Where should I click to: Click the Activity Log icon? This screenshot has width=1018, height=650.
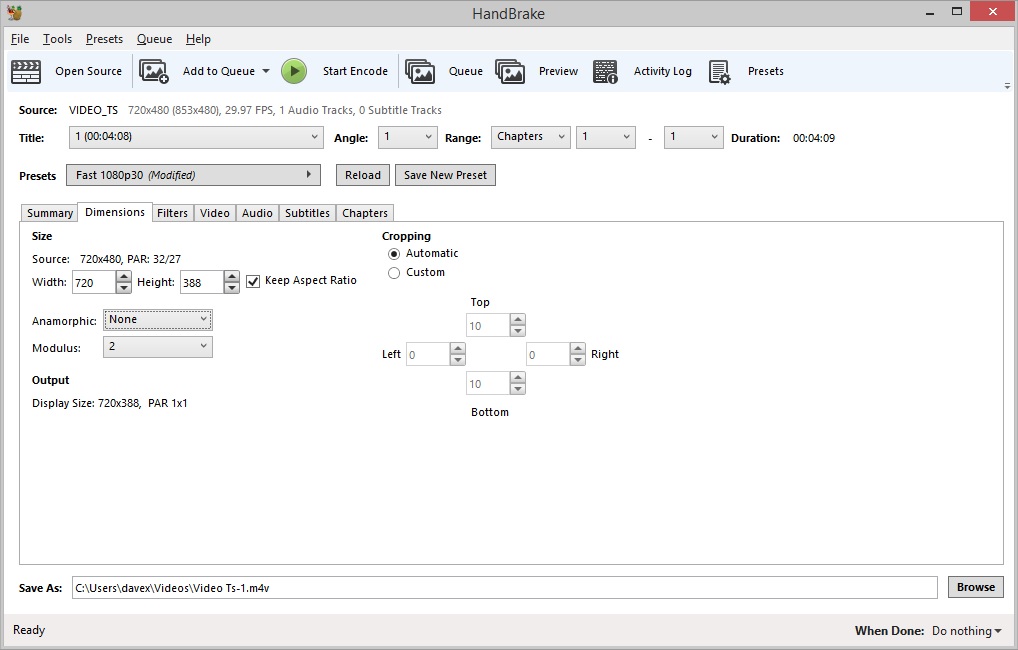(x=605, y=71)
